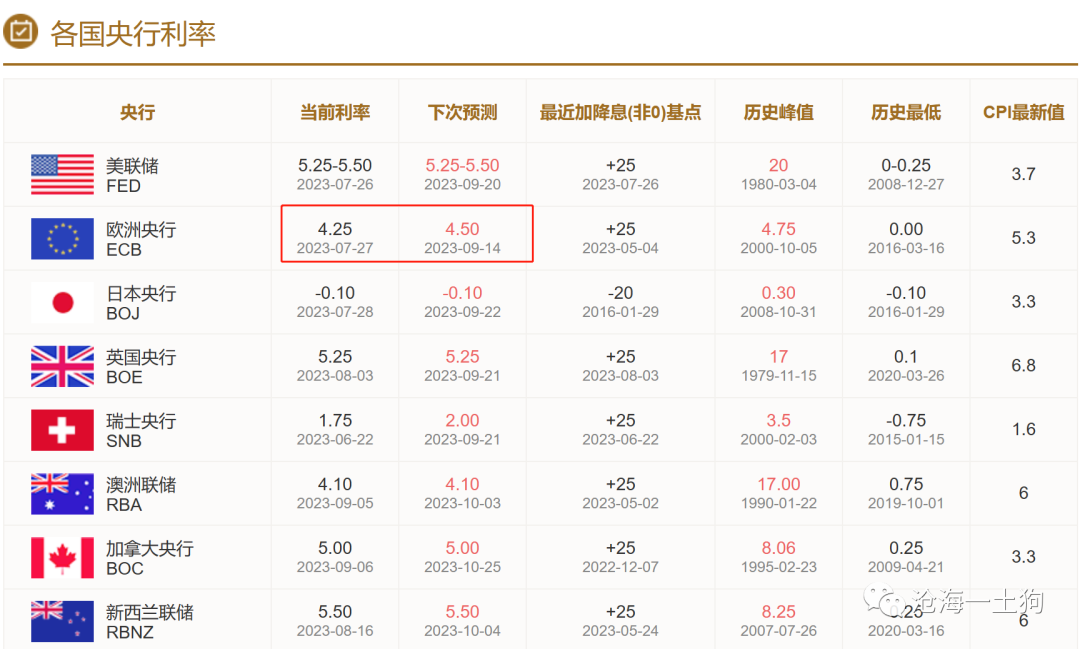The image size is (1080, 649).
Task: Click BOE latest CPI value 6.8
Action: 1024,365
